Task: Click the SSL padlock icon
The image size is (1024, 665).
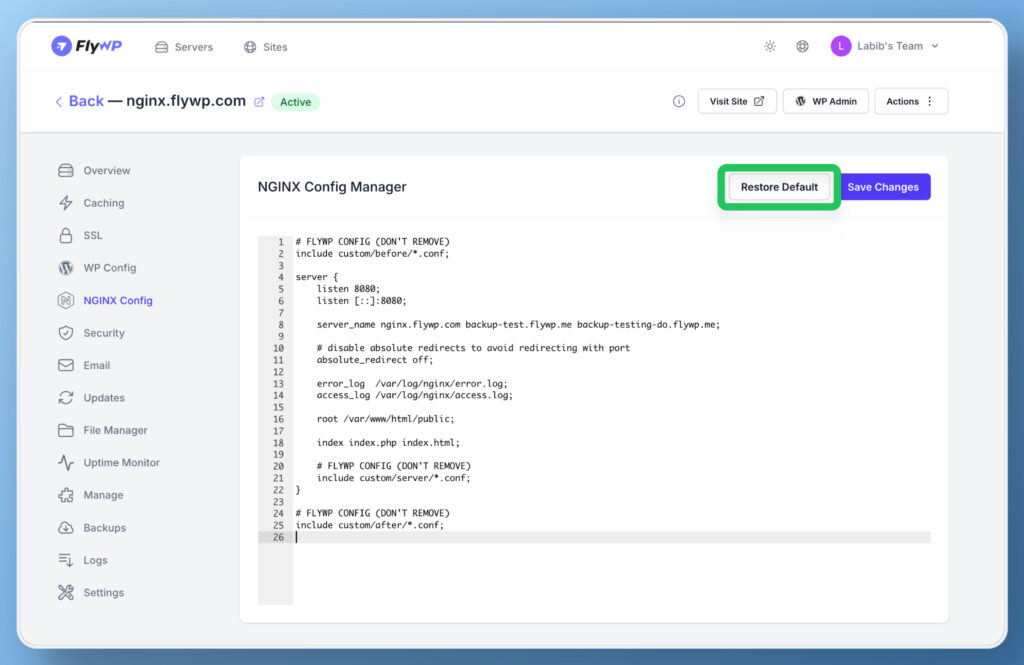Action: coord(65,235)
